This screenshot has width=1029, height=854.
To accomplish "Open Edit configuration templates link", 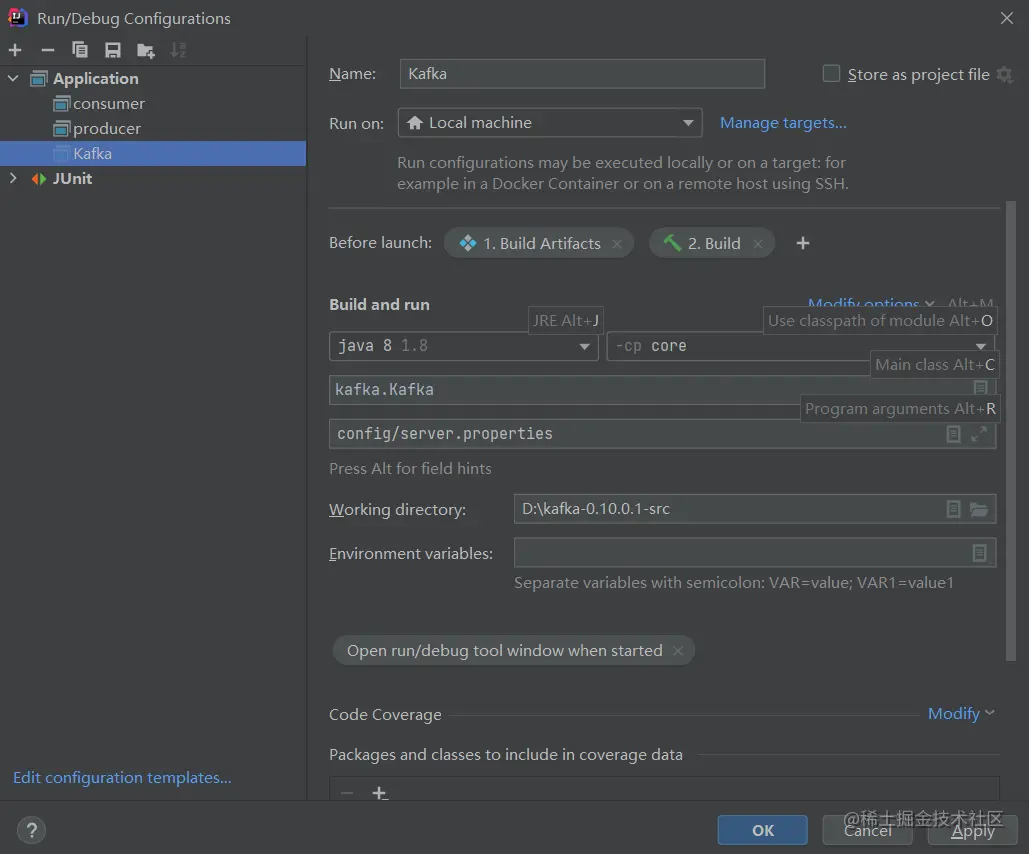I will [x=122, y=777].
